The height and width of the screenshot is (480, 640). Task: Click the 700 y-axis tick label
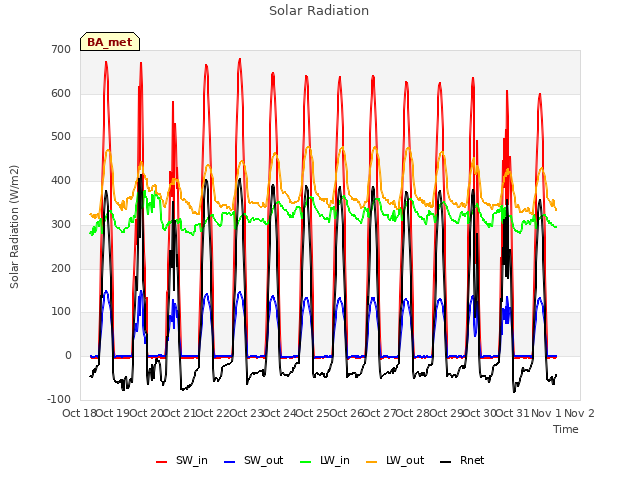[x=61, y=50]
